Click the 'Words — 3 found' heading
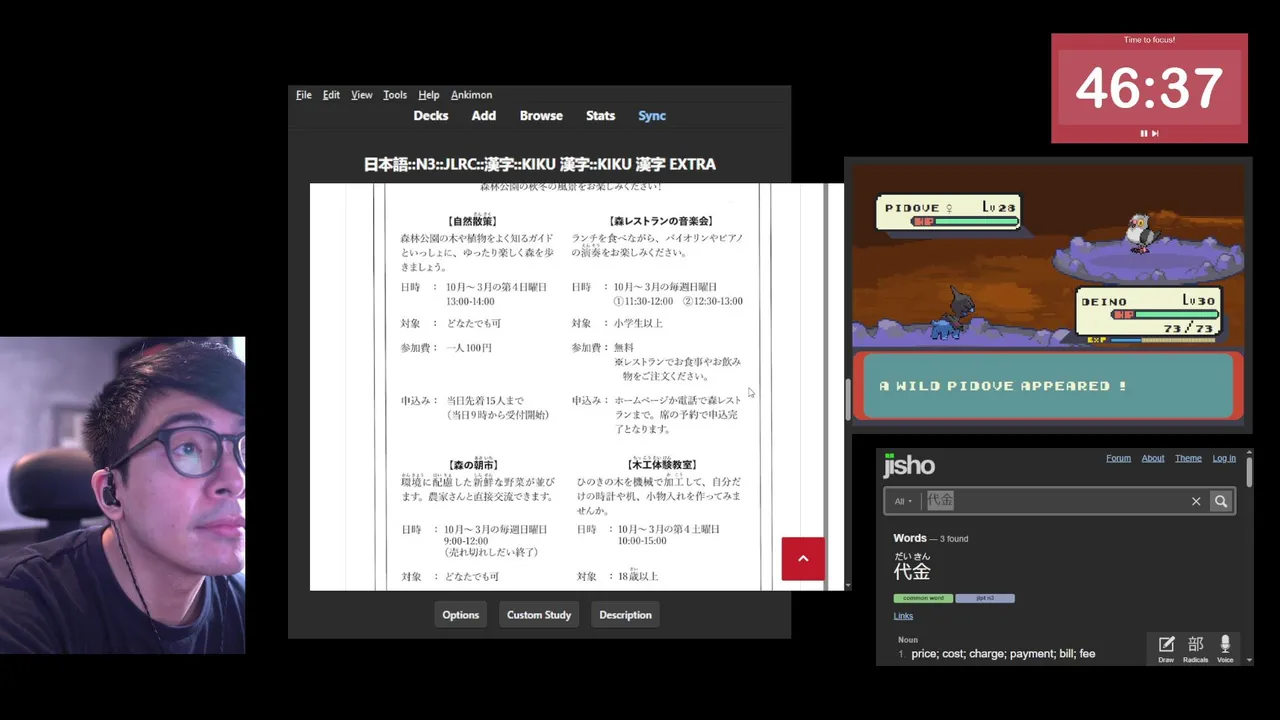1280x720 pixels. pos(931,538)
